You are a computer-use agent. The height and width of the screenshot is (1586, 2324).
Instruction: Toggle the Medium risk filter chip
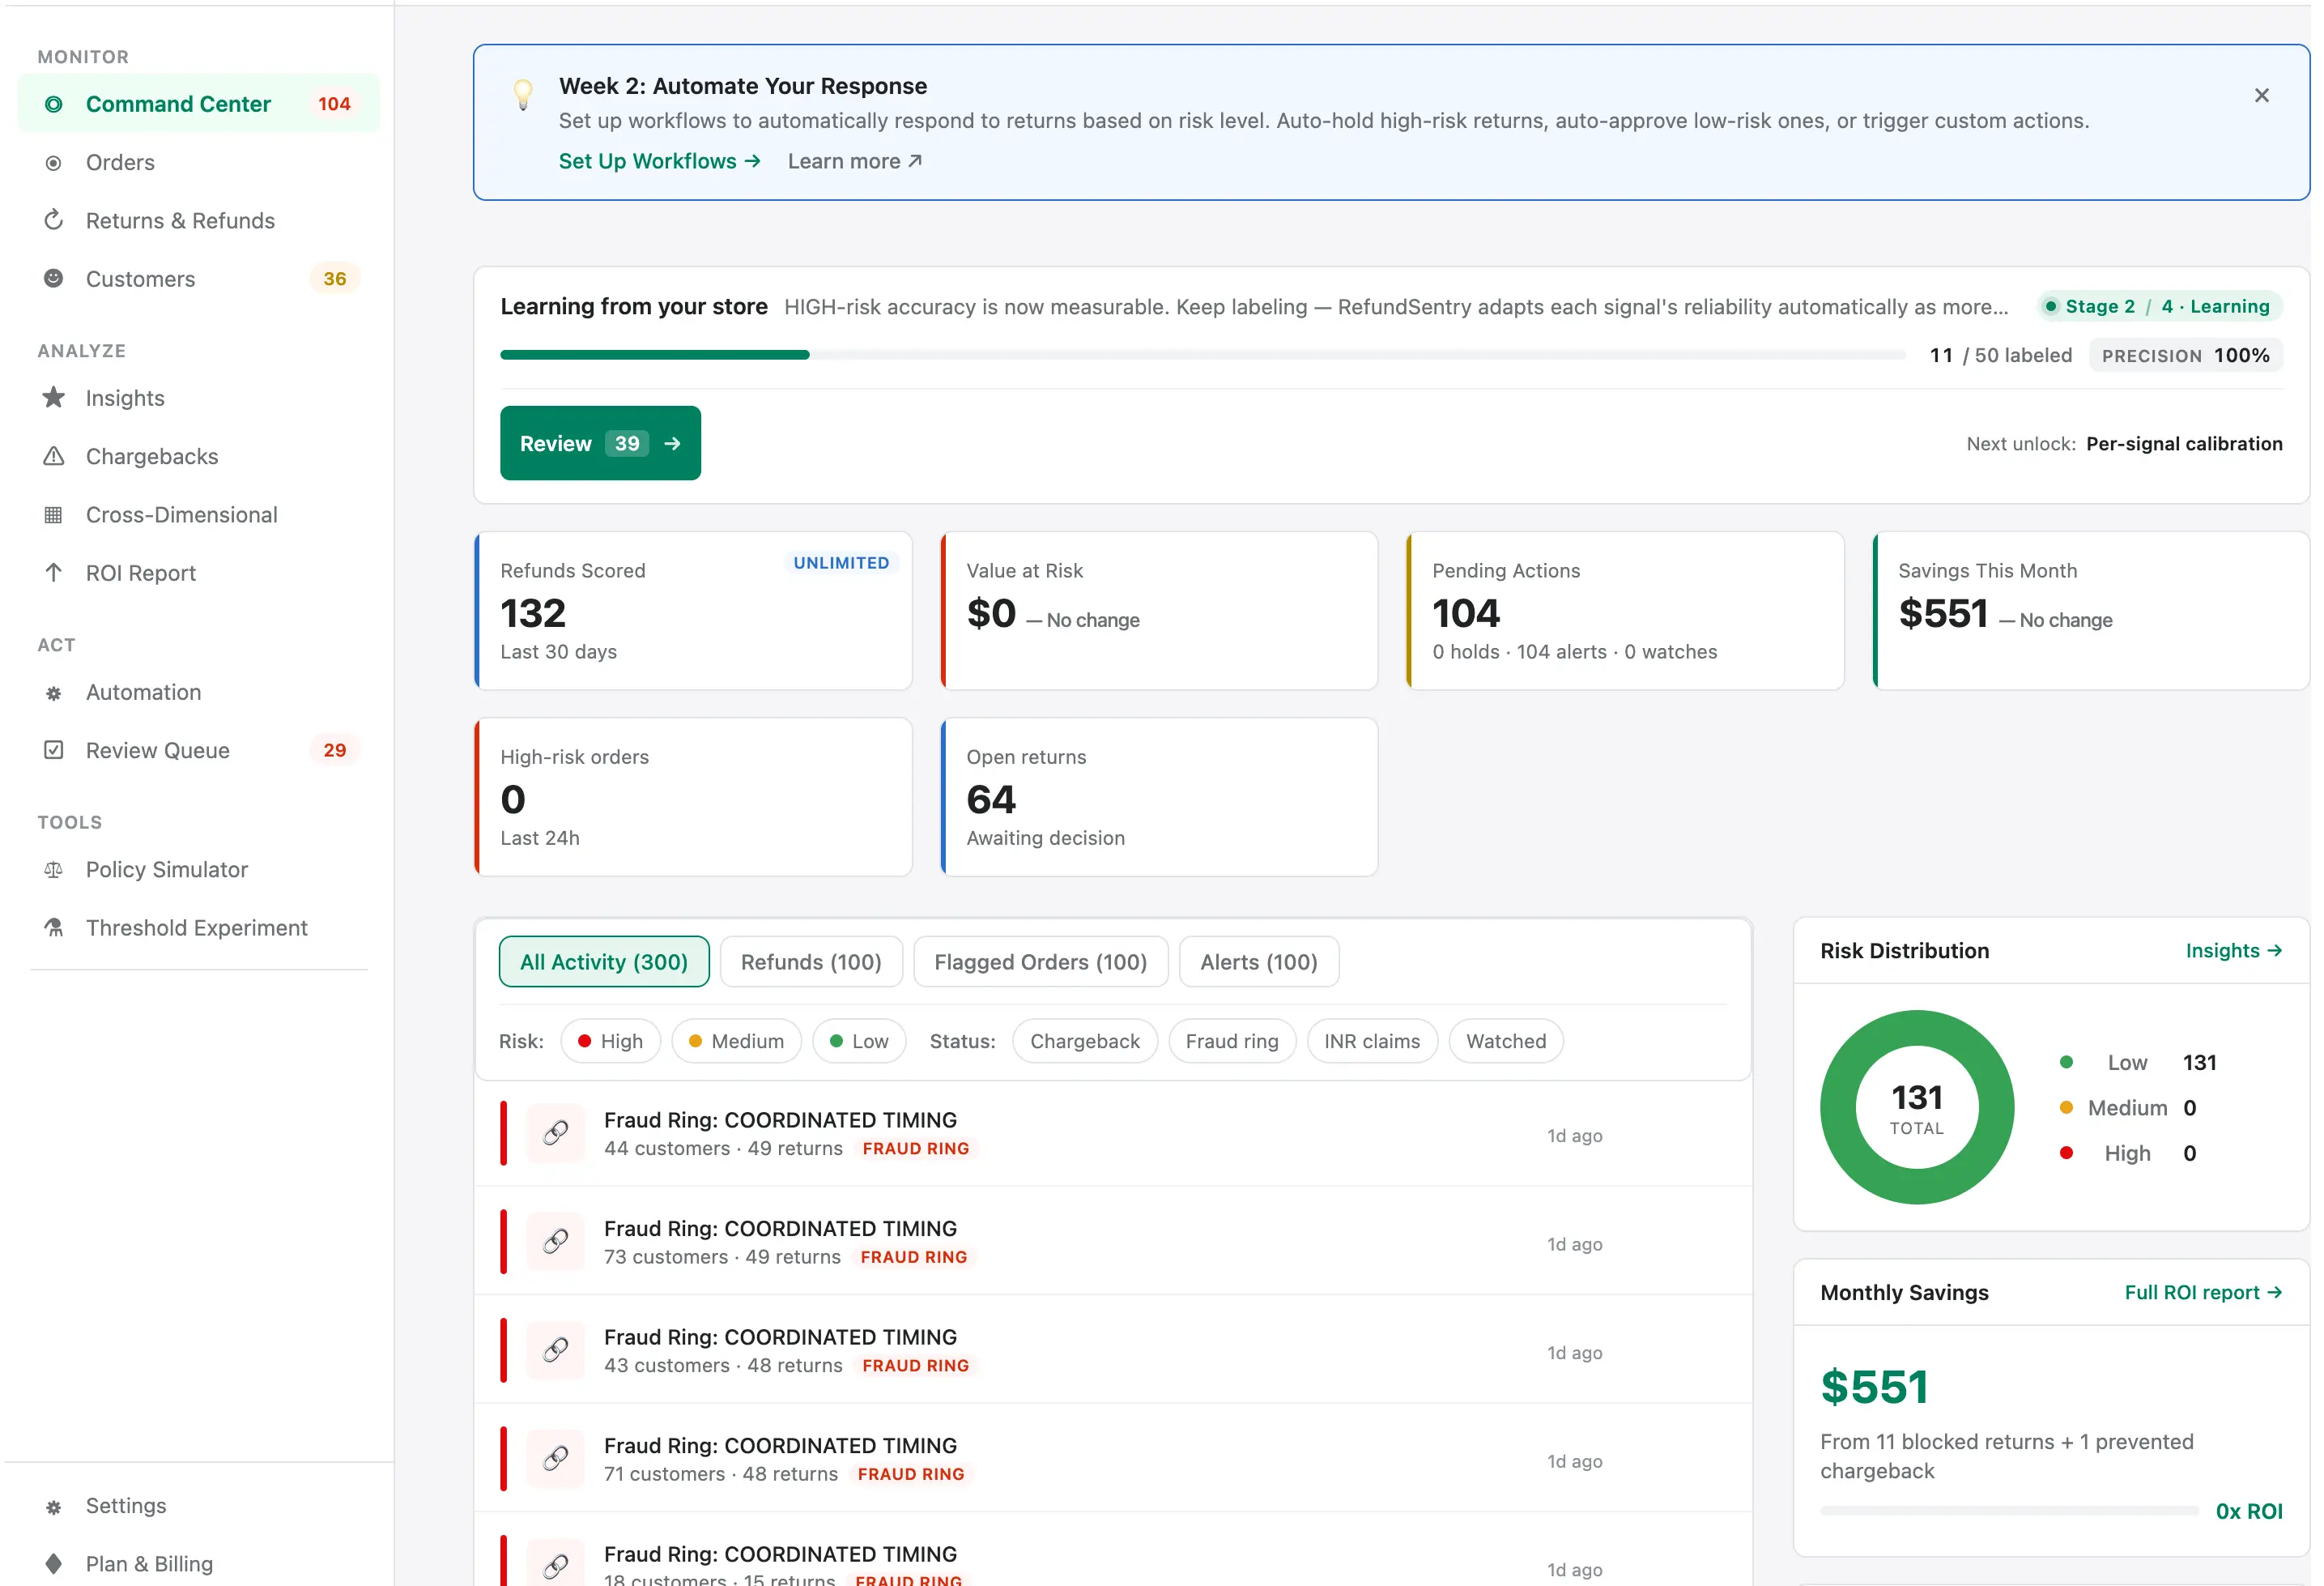tap(736, 1041)
